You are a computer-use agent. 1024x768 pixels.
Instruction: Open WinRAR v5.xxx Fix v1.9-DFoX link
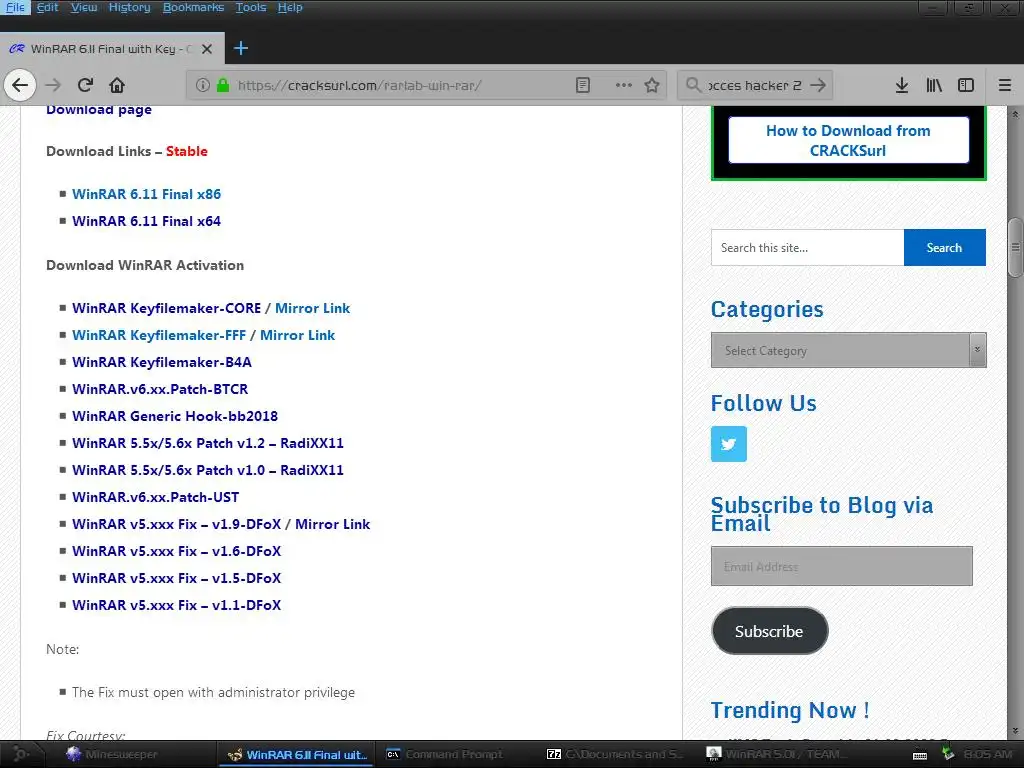[176, 524]
